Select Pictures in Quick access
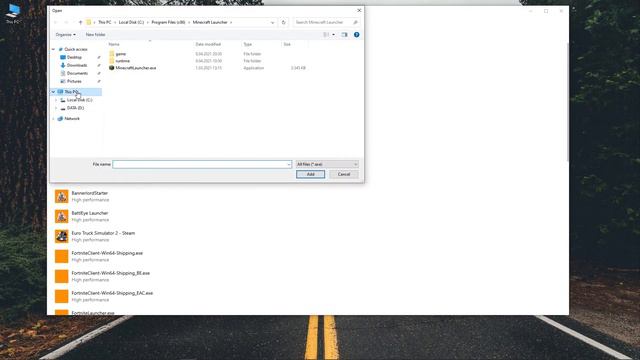640x360 pixels. point(74,82)
